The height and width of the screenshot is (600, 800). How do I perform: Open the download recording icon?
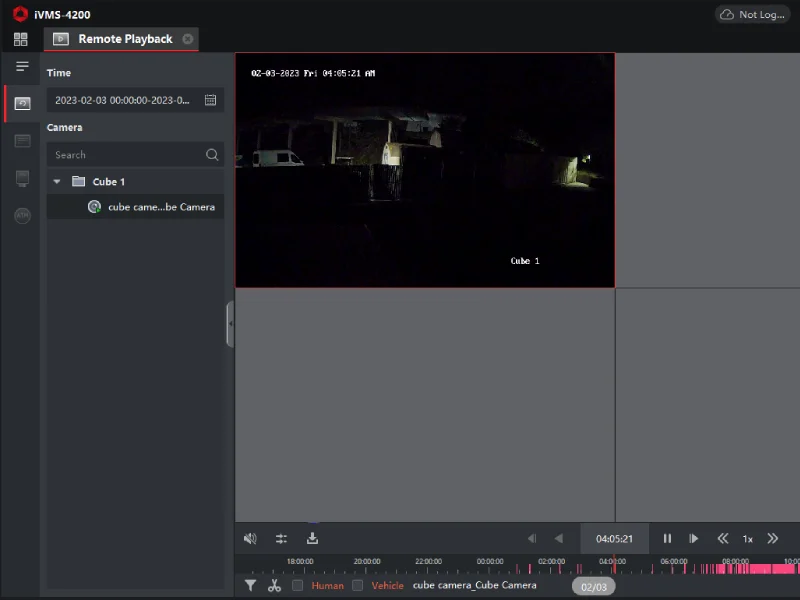tap(312, 539)
